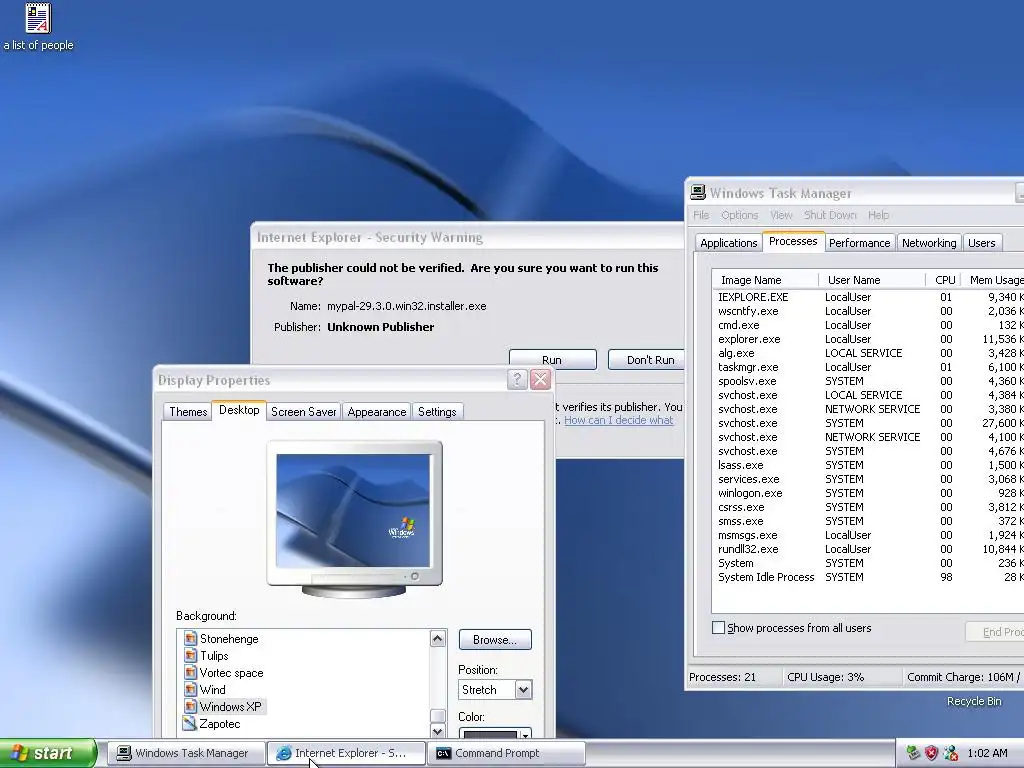Click Internet Explorer taskbar button icon
The width and height of the screenshot is (1024, 768).
point(283,753)
